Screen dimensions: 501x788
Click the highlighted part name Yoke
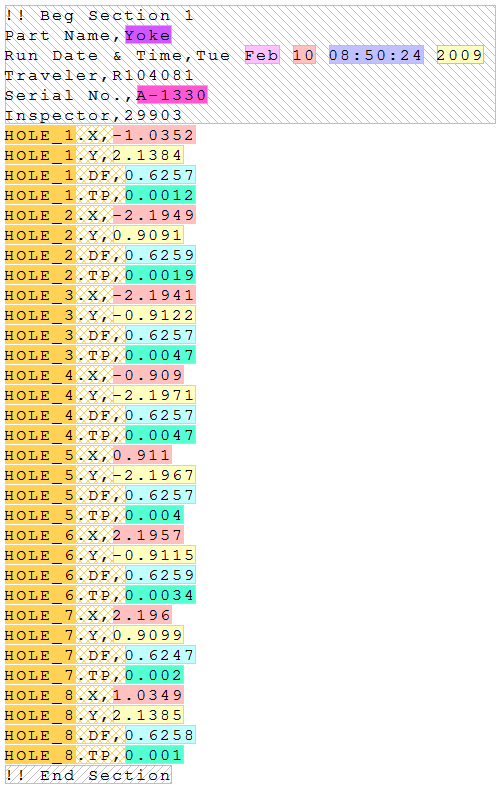148,35
